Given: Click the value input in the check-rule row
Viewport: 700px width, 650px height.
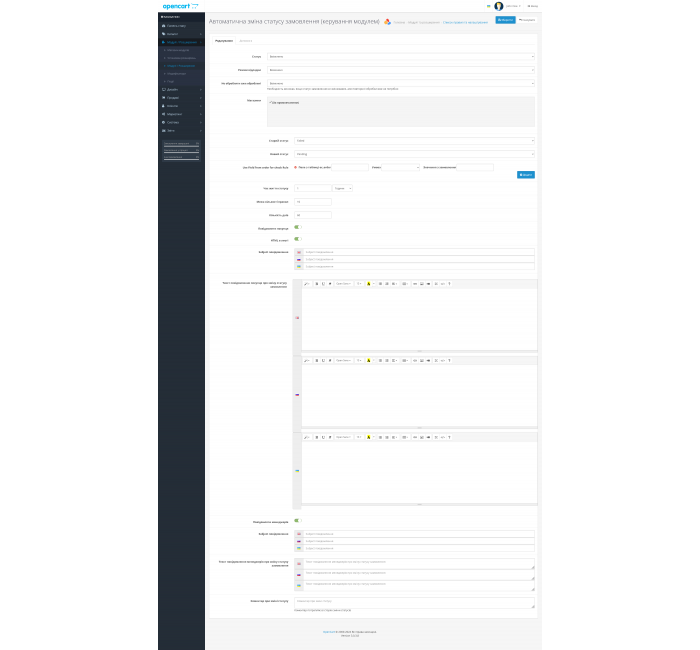Looking at the screenshot, I should pos(475,167).
